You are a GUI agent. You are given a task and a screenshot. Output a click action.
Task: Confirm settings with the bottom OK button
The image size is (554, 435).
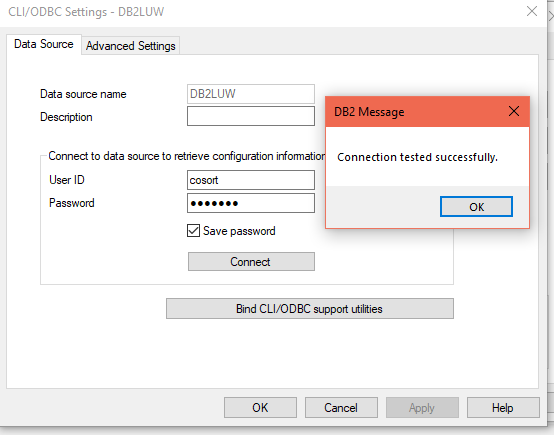pyautogui.click(x=260, y=408)
